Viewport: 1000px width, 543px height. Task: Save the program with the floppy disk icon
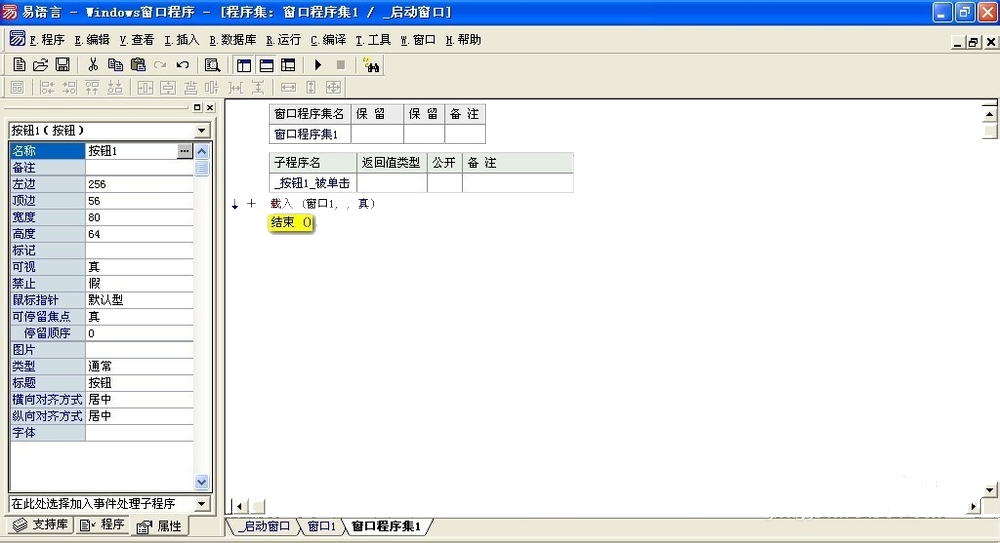(x=62, y=65)
